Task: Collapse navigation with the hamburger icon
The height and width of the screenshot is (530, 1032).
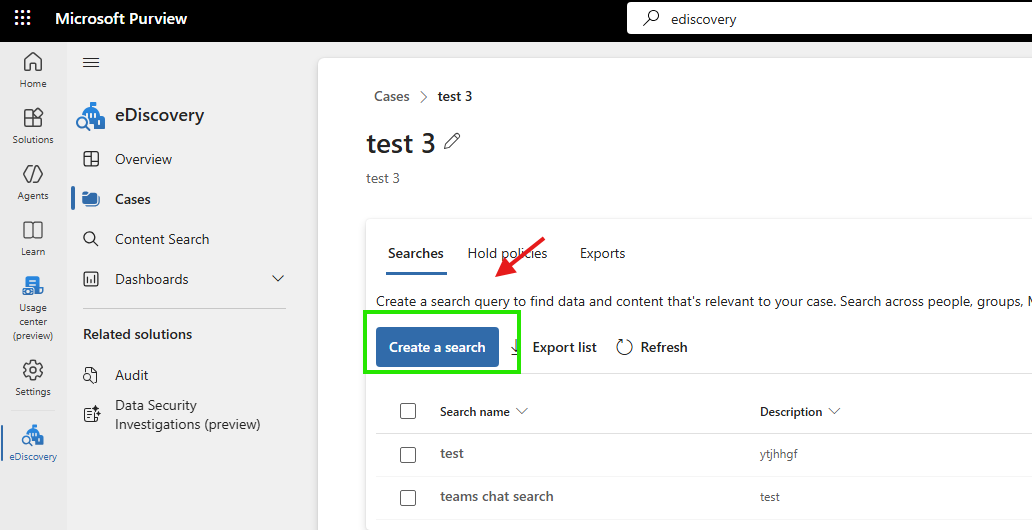Action: pos(91,63)
